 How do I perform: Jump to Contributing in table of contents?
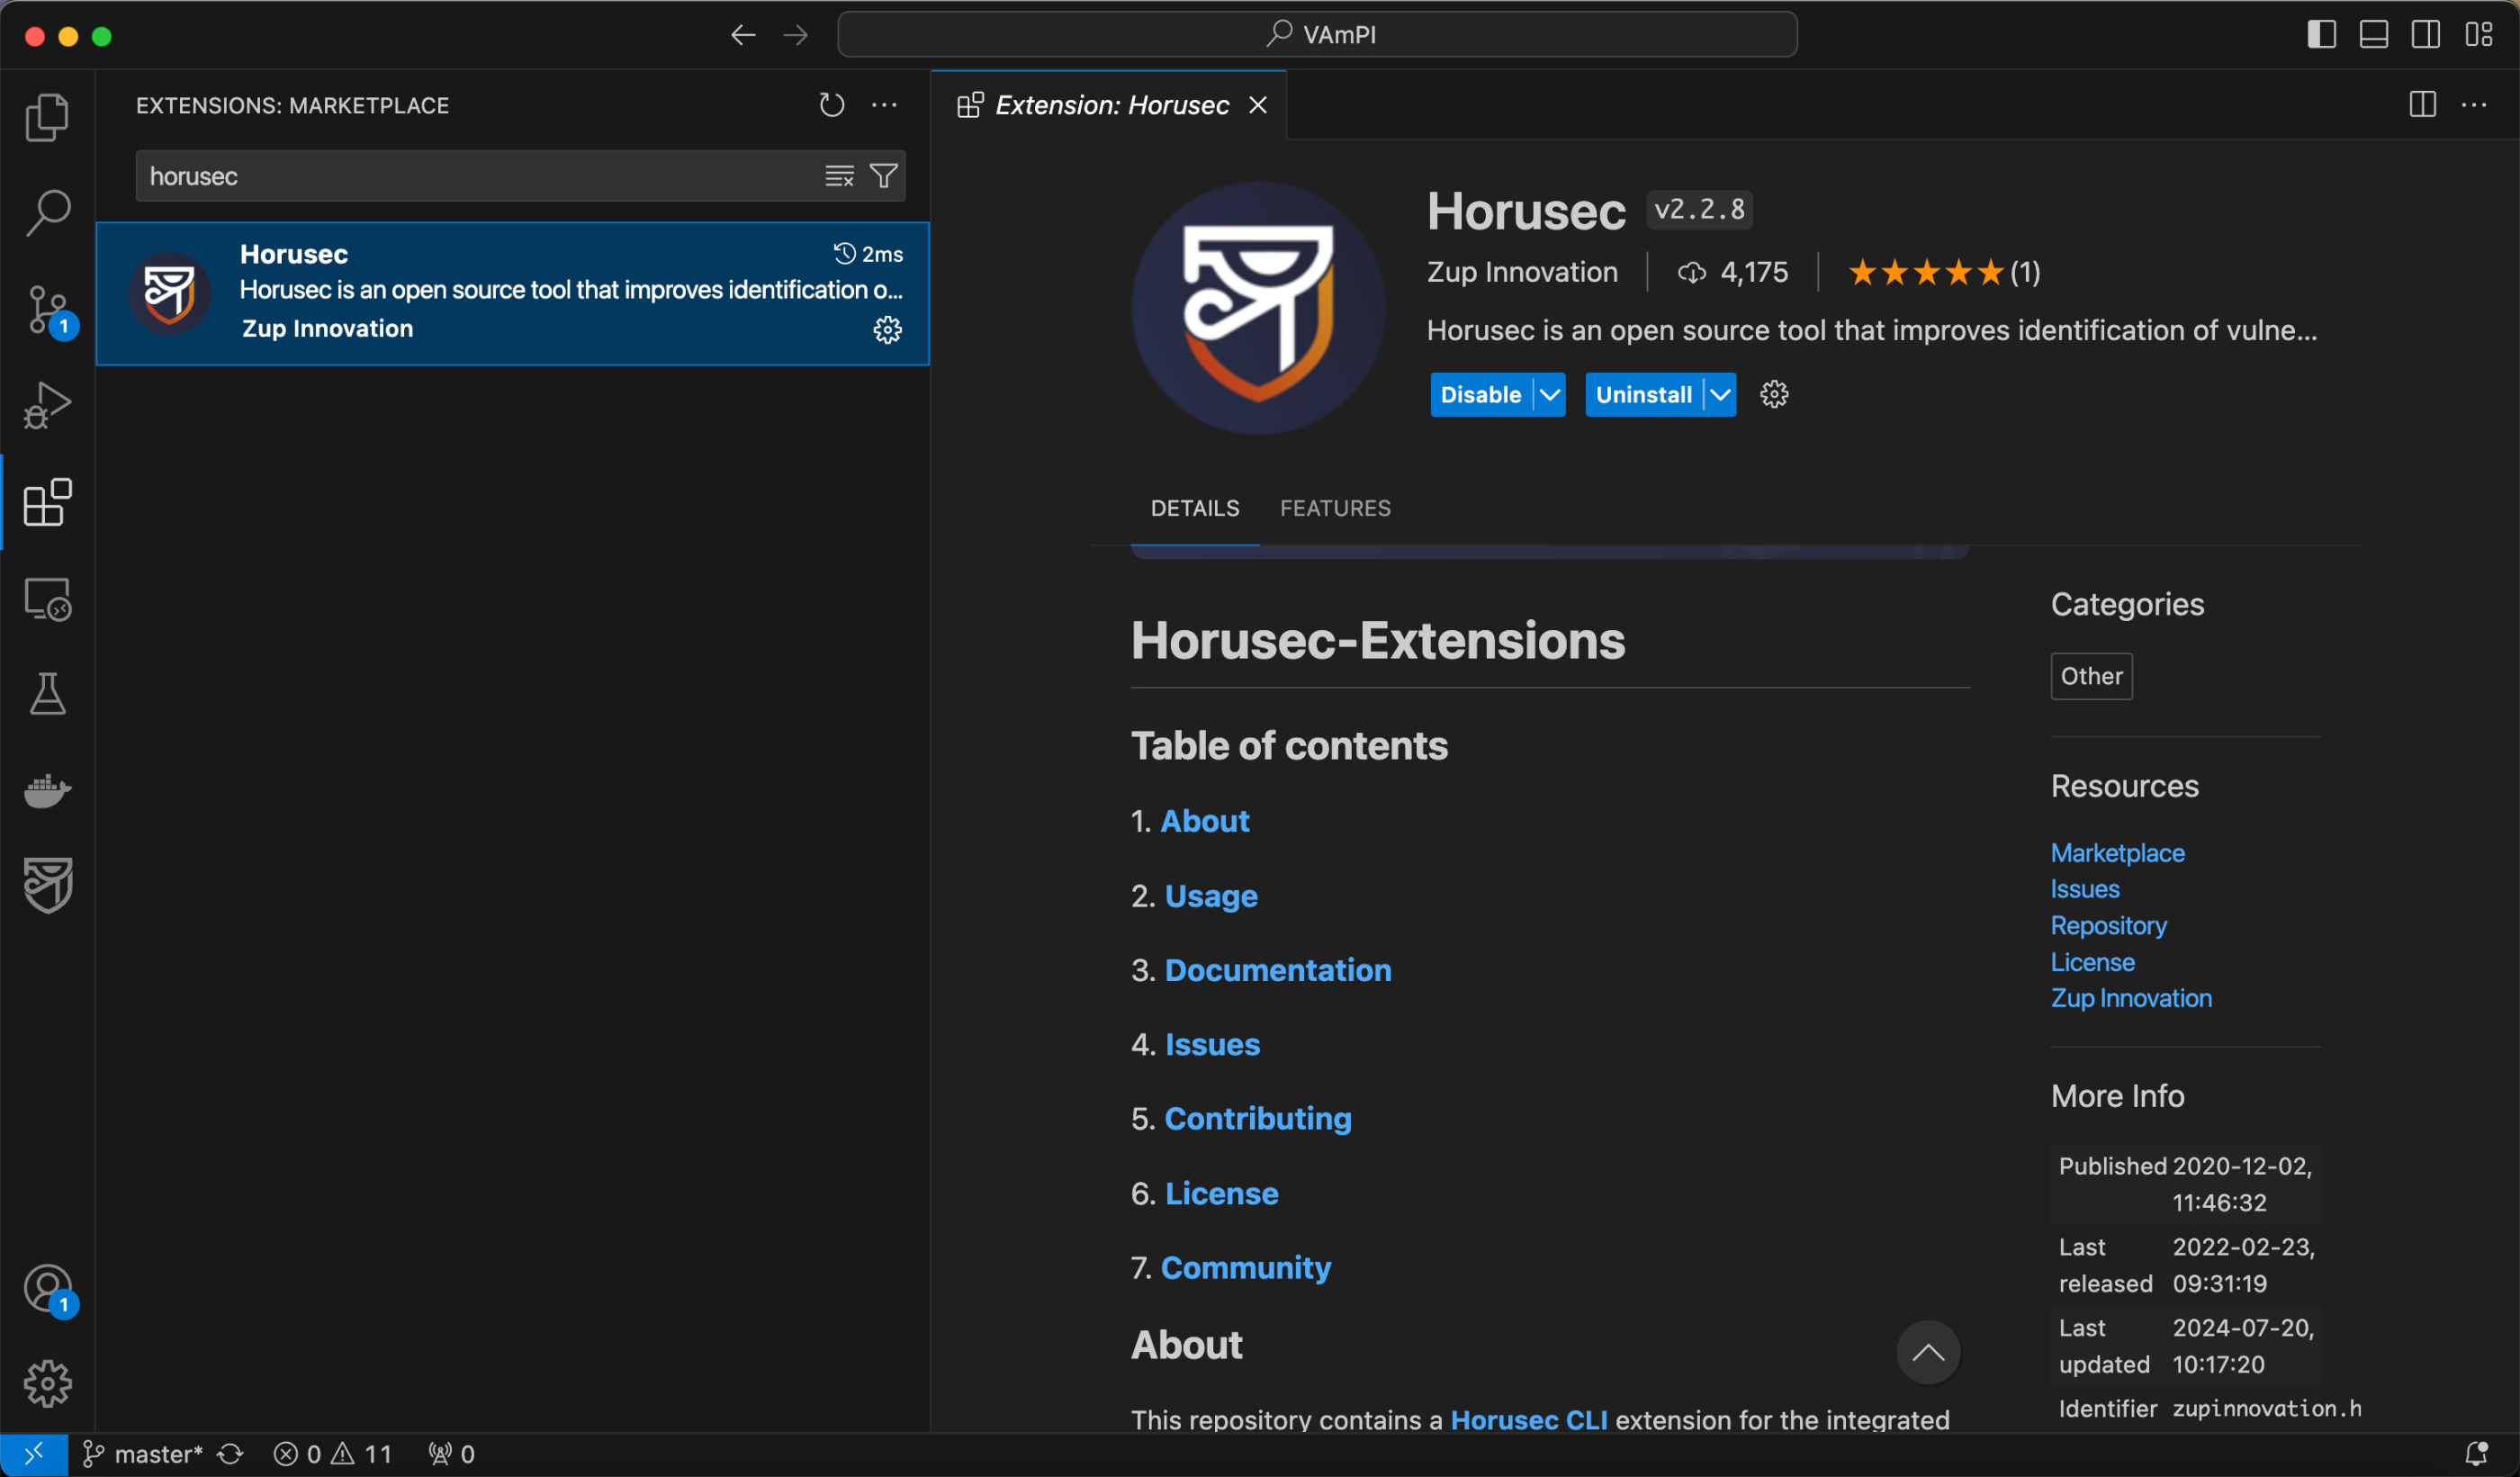point(1258,1118)
